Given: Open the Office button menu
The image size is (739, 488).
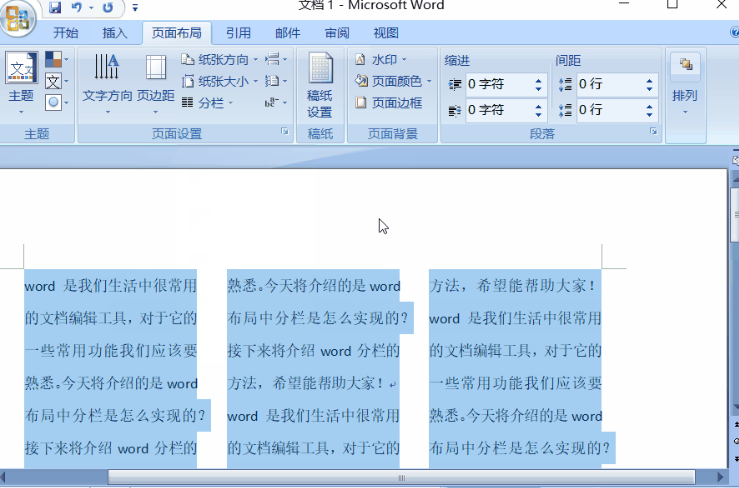Looking at the screenshot, I should click(x=18, y=19).
